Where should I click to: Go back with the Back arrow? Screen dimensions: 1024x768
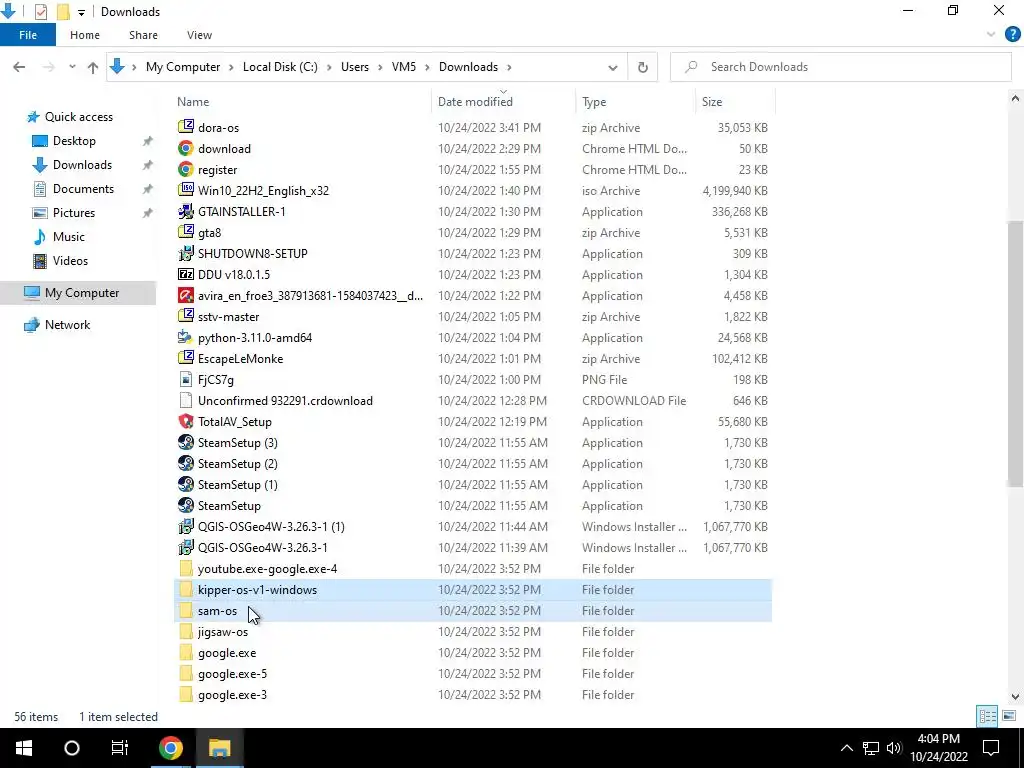[19, 67]
